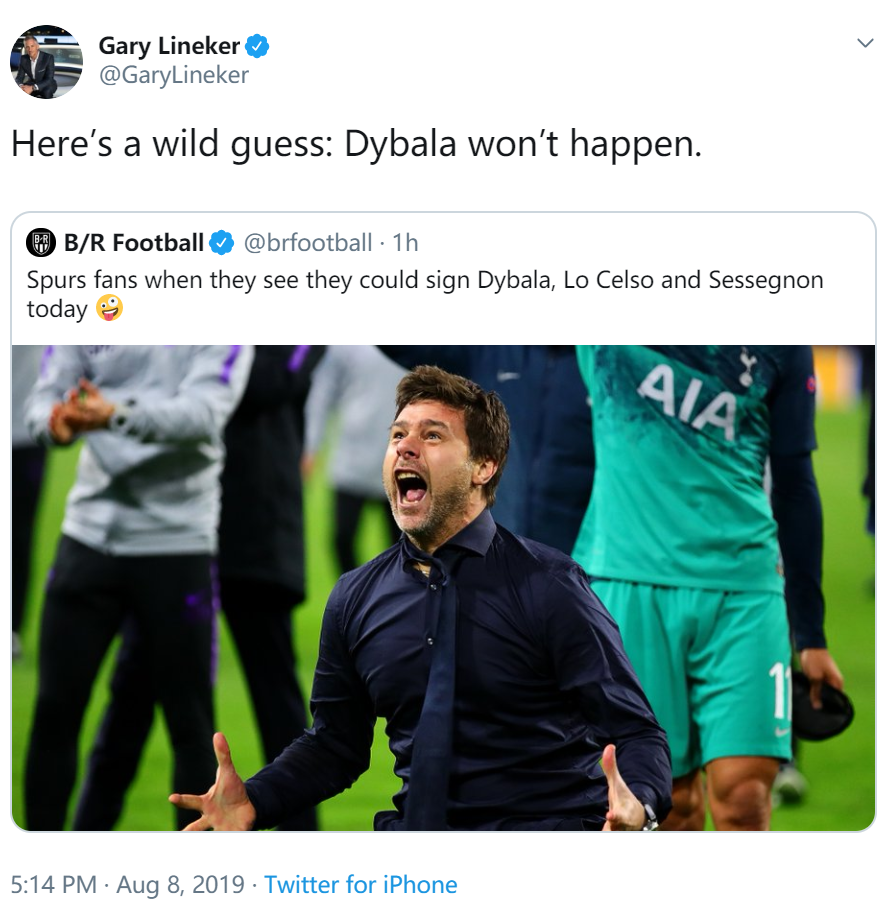Open Gary Lineker's profile avatar

46,61
